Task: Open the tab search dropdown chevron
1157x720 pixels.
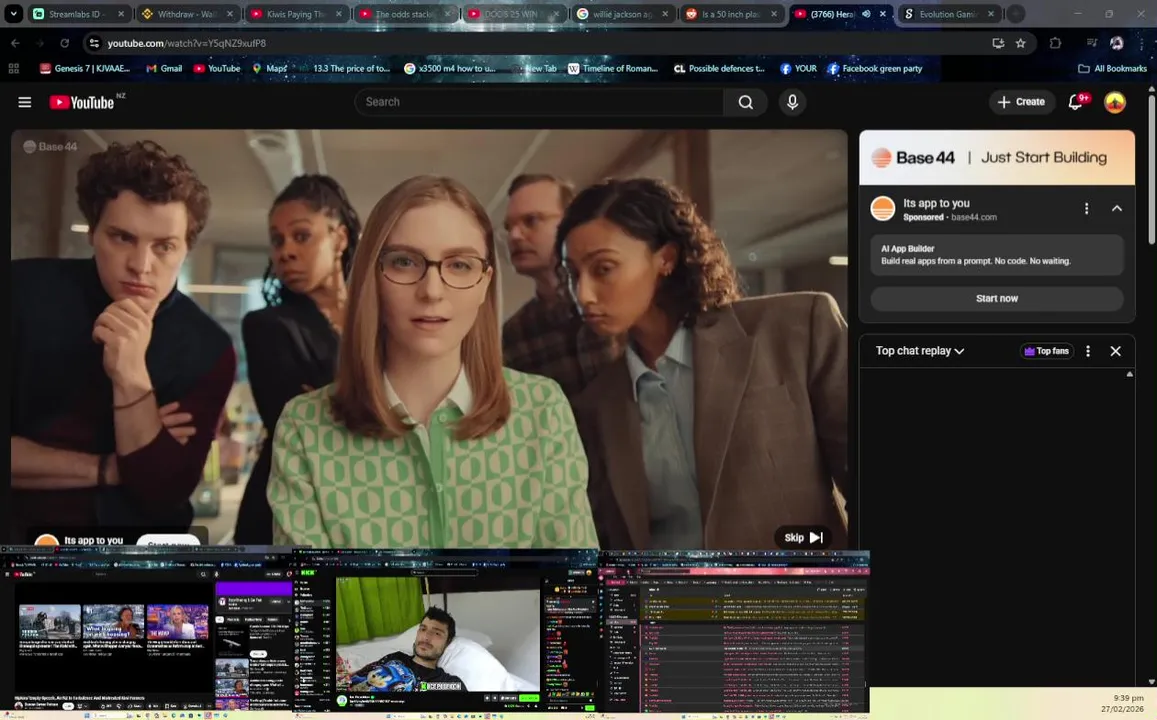Action: coord(13,13)
